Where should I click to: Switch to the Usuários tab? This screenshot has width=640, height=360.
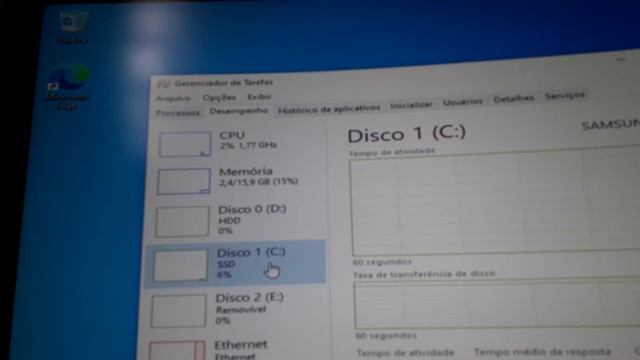[463, 102]
